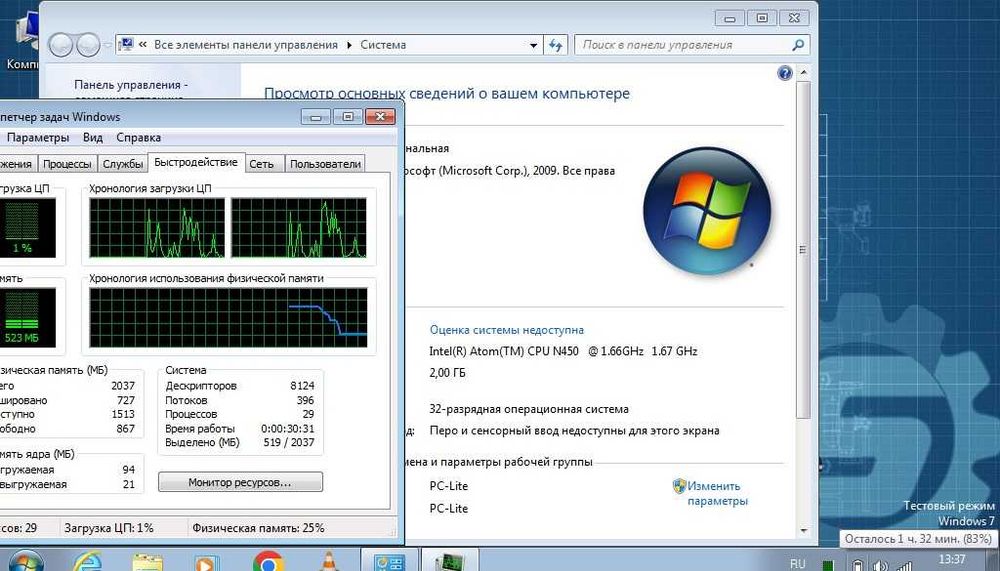Click the 32-разрядная операционная система text
This screenshot has height=571, width=1000.
(529, 409)
